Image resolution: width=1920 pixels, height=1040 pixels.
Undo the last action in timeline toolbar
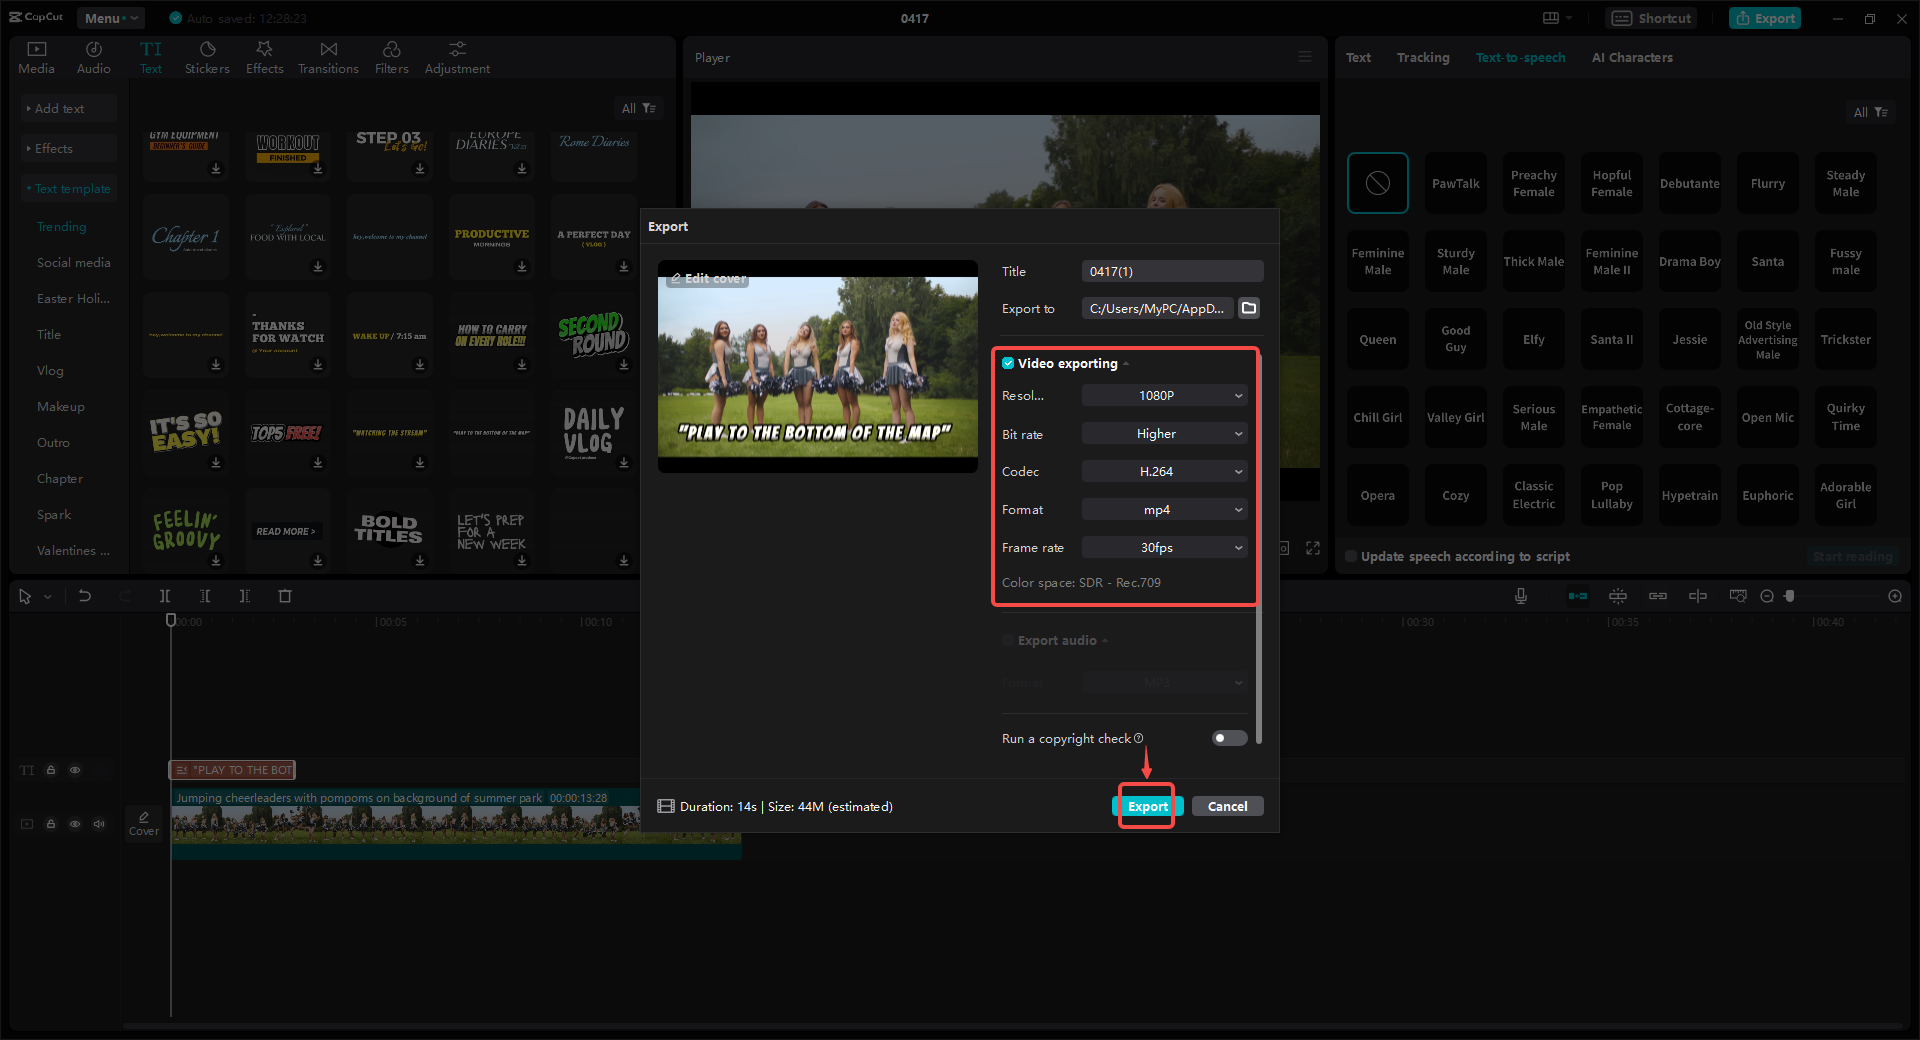[x=85, y=596]
